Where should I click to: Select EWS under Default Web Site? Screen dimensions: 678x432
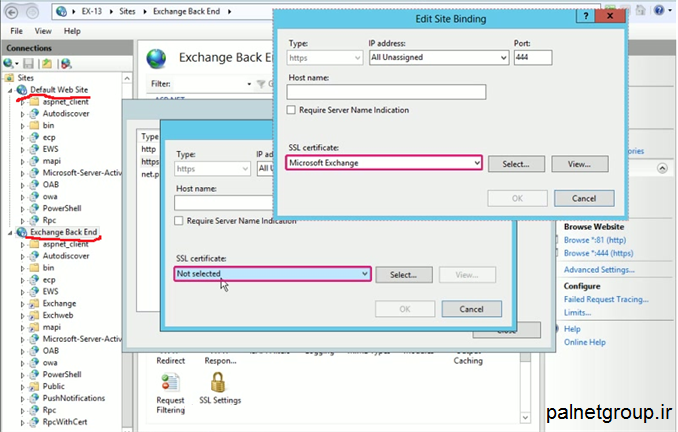click(50, 149)
